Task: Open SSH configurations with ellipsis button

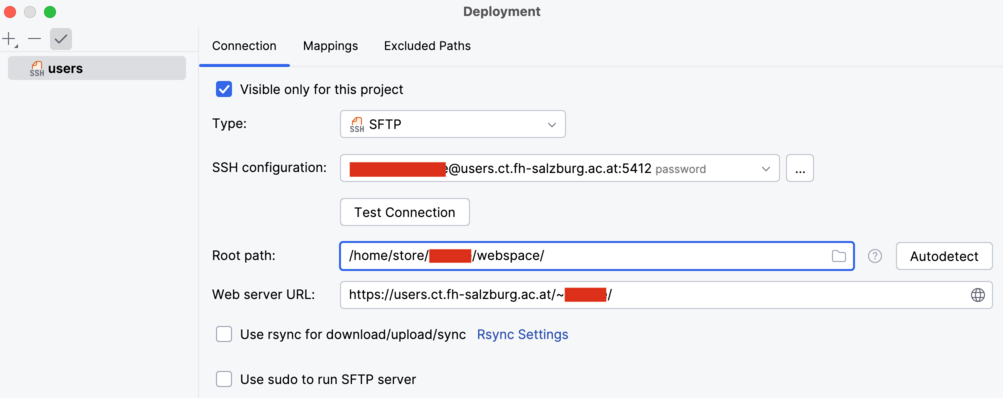Action: tap(800, 169)
